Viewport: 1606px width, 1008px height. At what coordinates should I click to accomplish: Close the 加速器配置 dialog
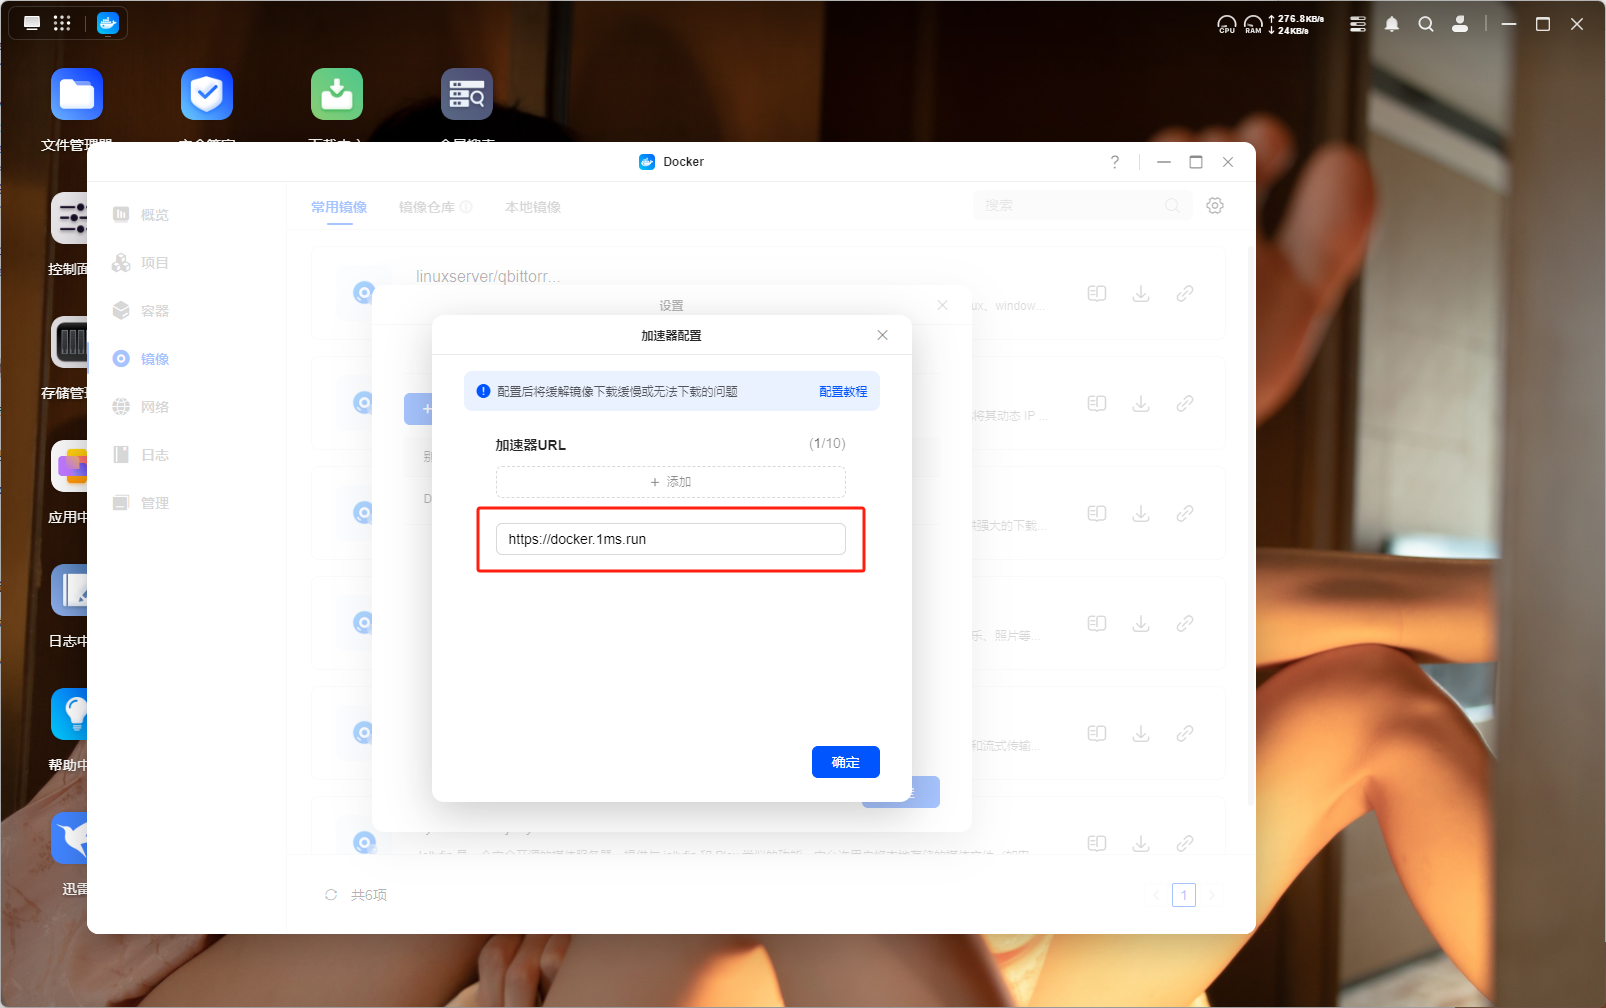[882, 335]
